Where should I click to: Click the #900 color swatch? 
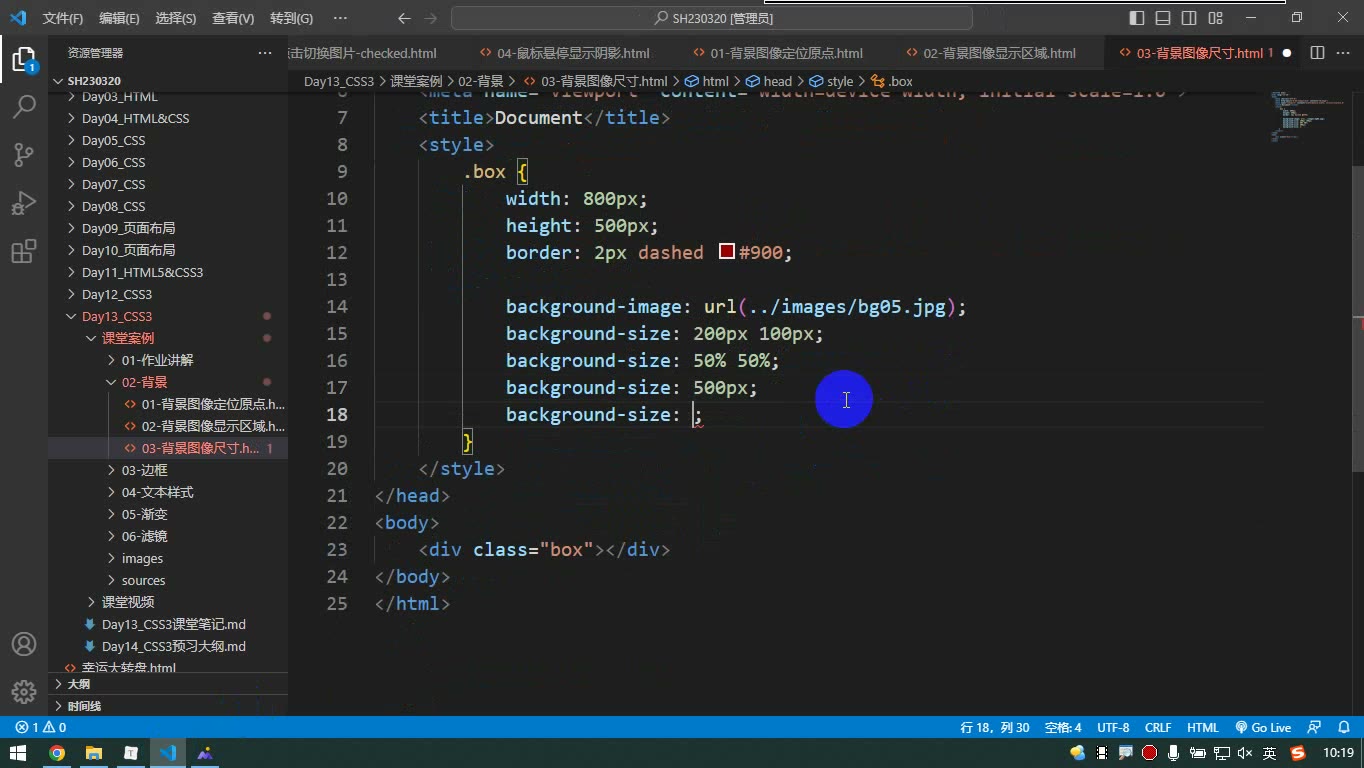tap(727, 252)
